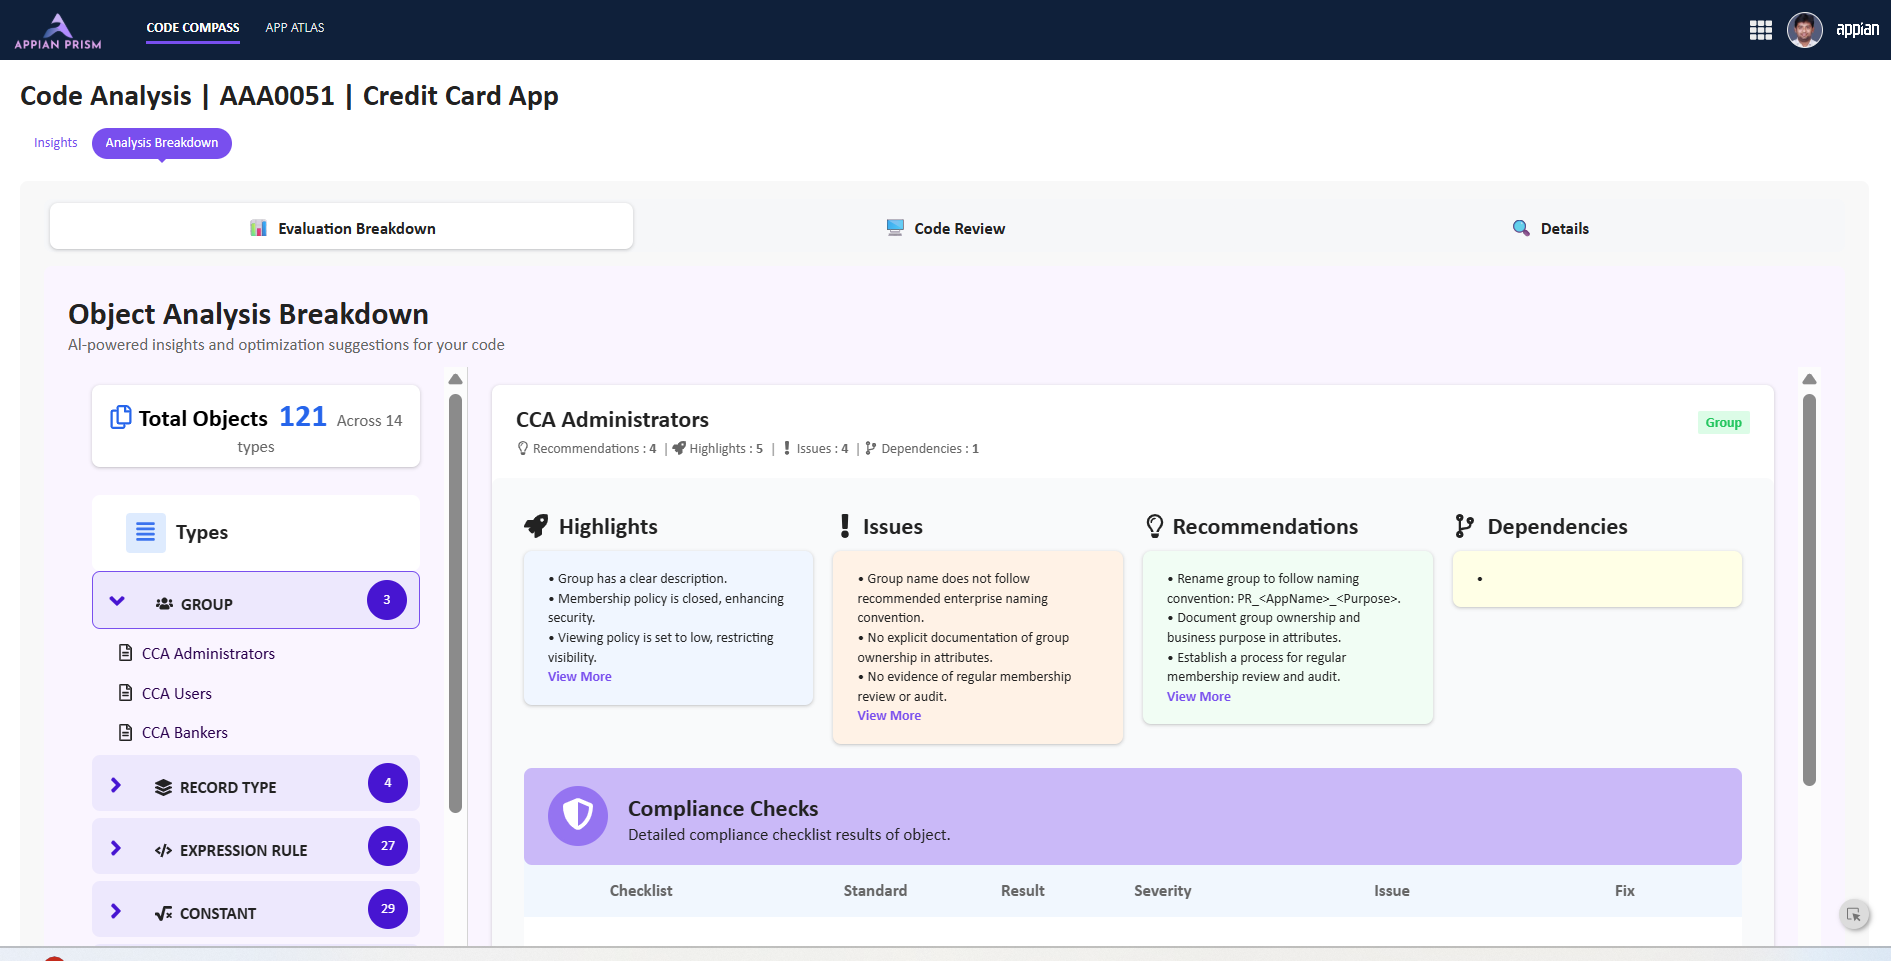Image resolution: width=1891 pixels, height=961 pixels.
Task: Go to the APP ATLAS menu
Action: [x=295, y=28]
